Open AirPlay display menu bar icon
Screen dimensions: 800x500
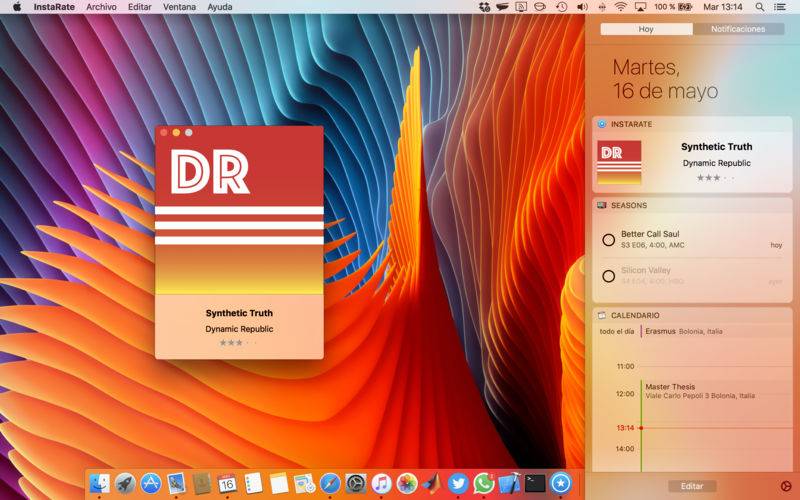coord(640,7)
